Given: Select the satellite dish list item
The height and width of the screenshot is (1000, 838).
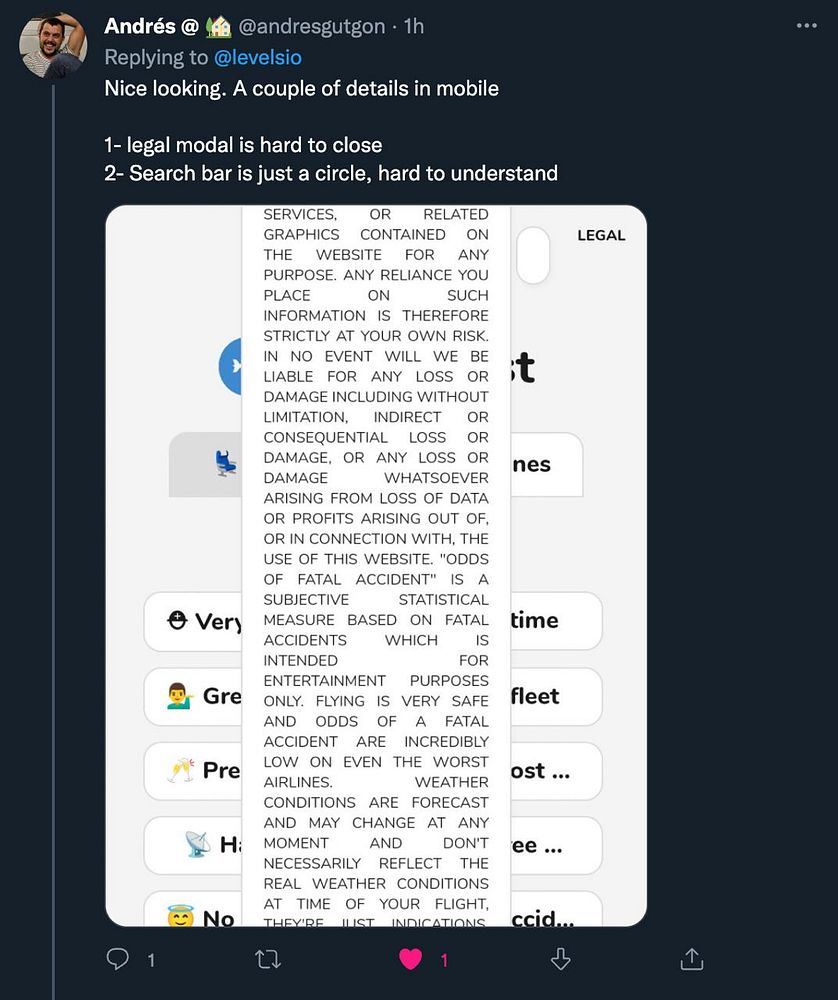Looking at the screenshot, I should pyautogui.click(x=373, y=845).
